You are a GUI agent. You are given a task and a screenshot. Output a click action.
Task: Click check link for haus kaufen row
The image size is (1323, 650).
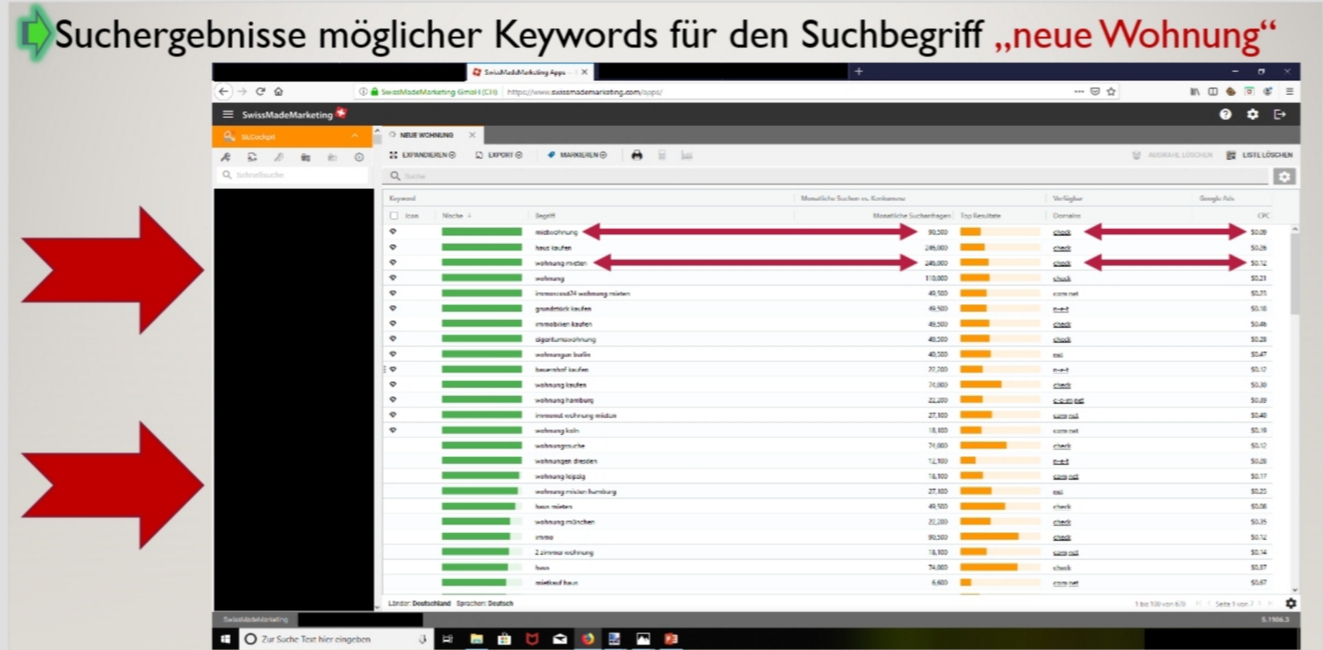tap(1062, 247)
